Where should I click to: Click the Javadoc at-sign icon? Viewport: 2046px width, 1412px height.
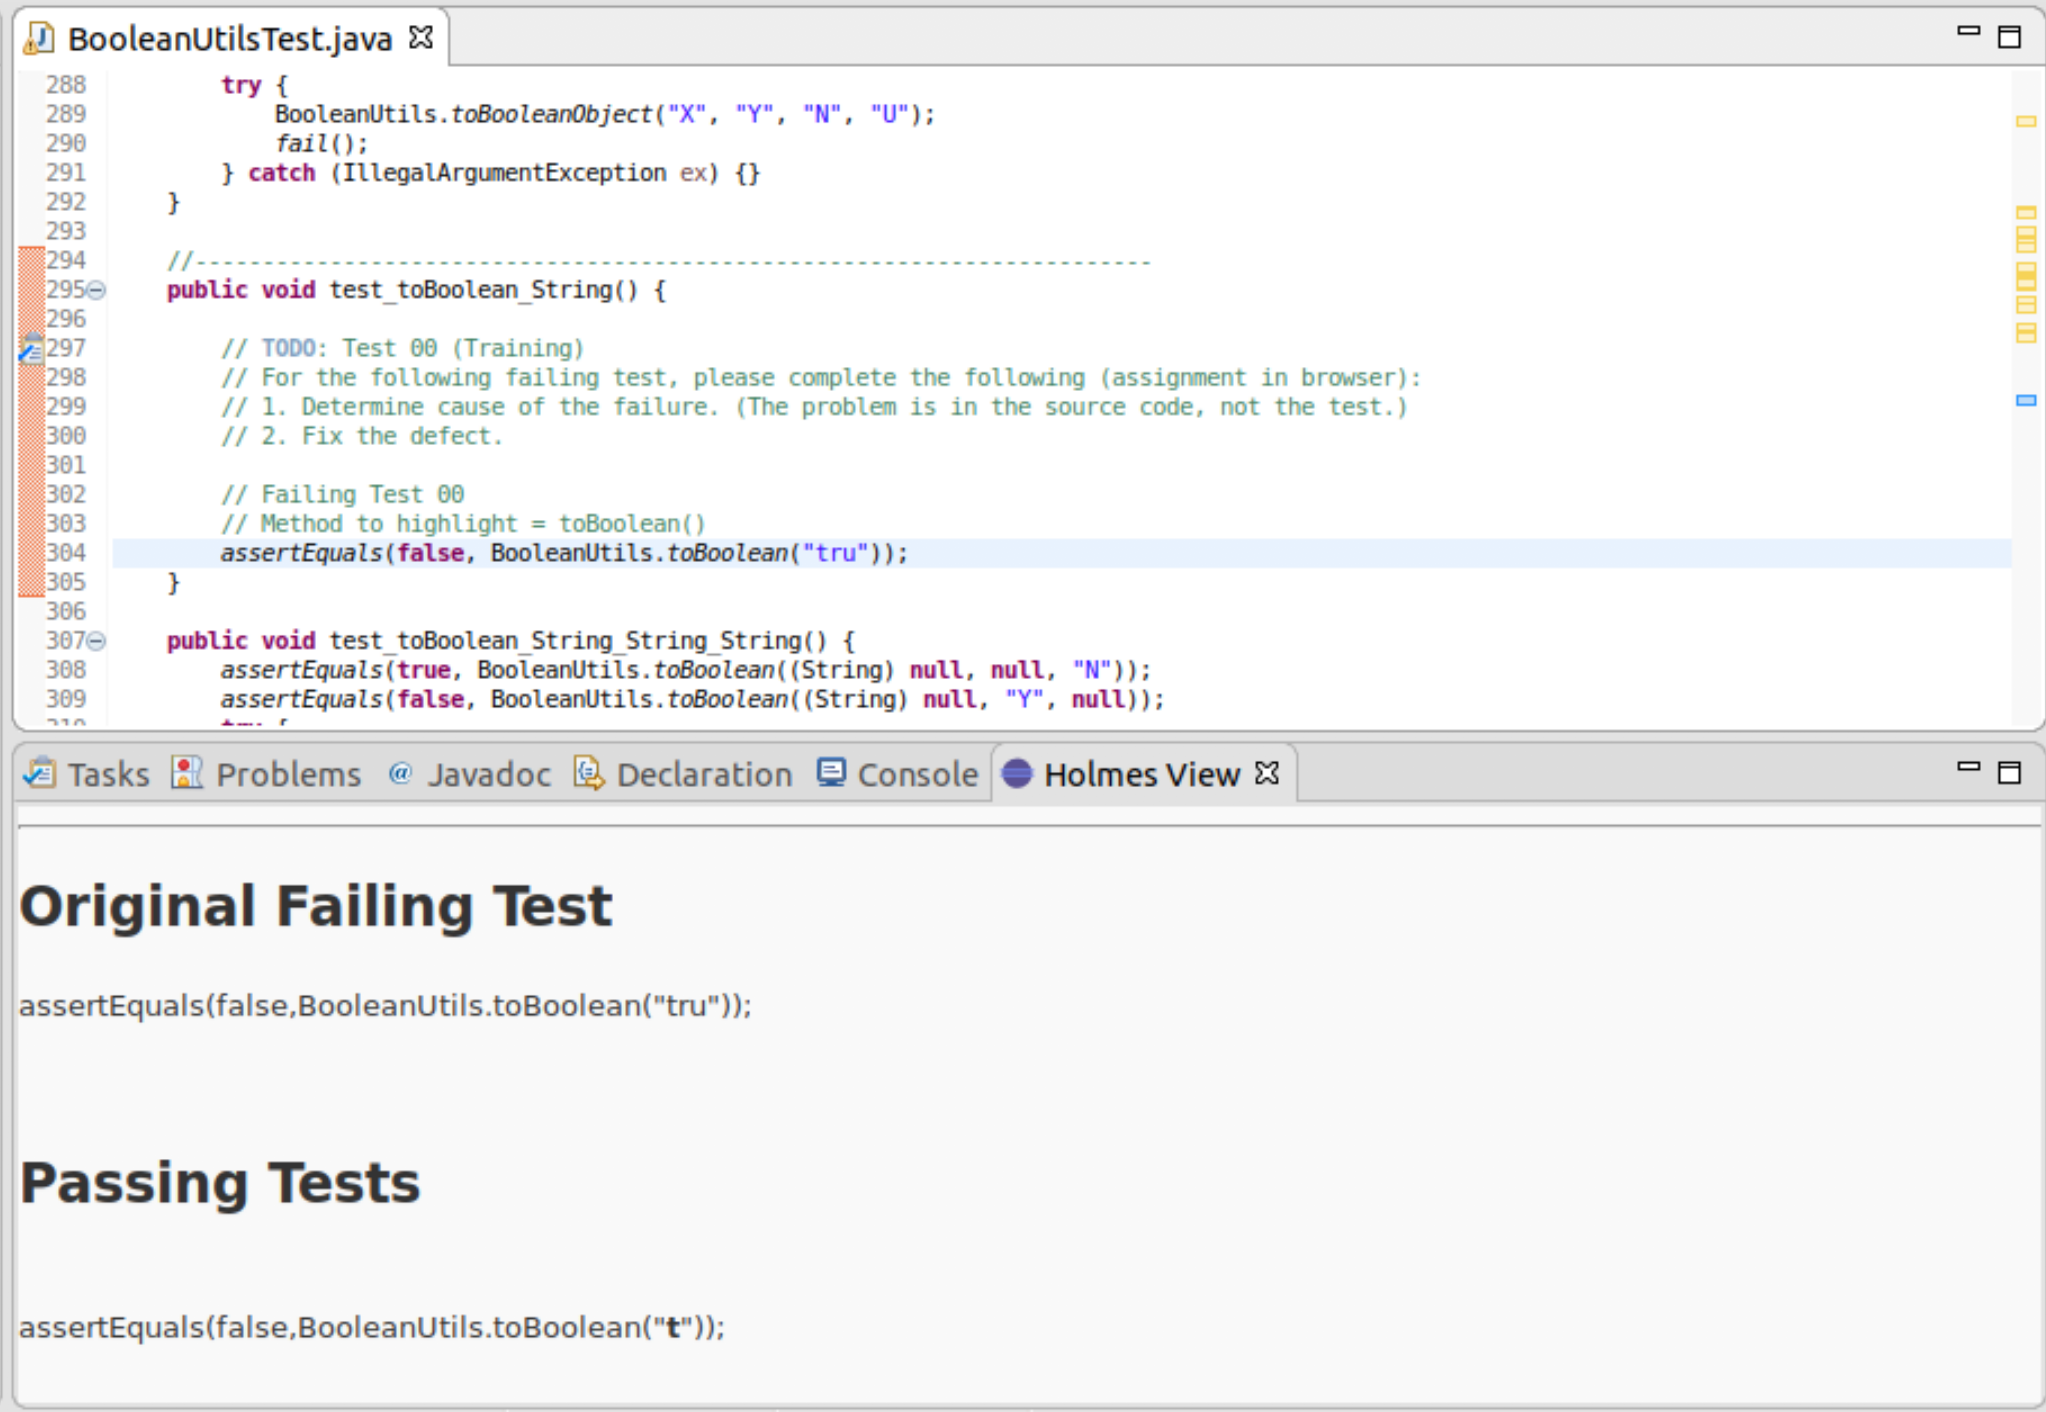(x=400, y=773)
